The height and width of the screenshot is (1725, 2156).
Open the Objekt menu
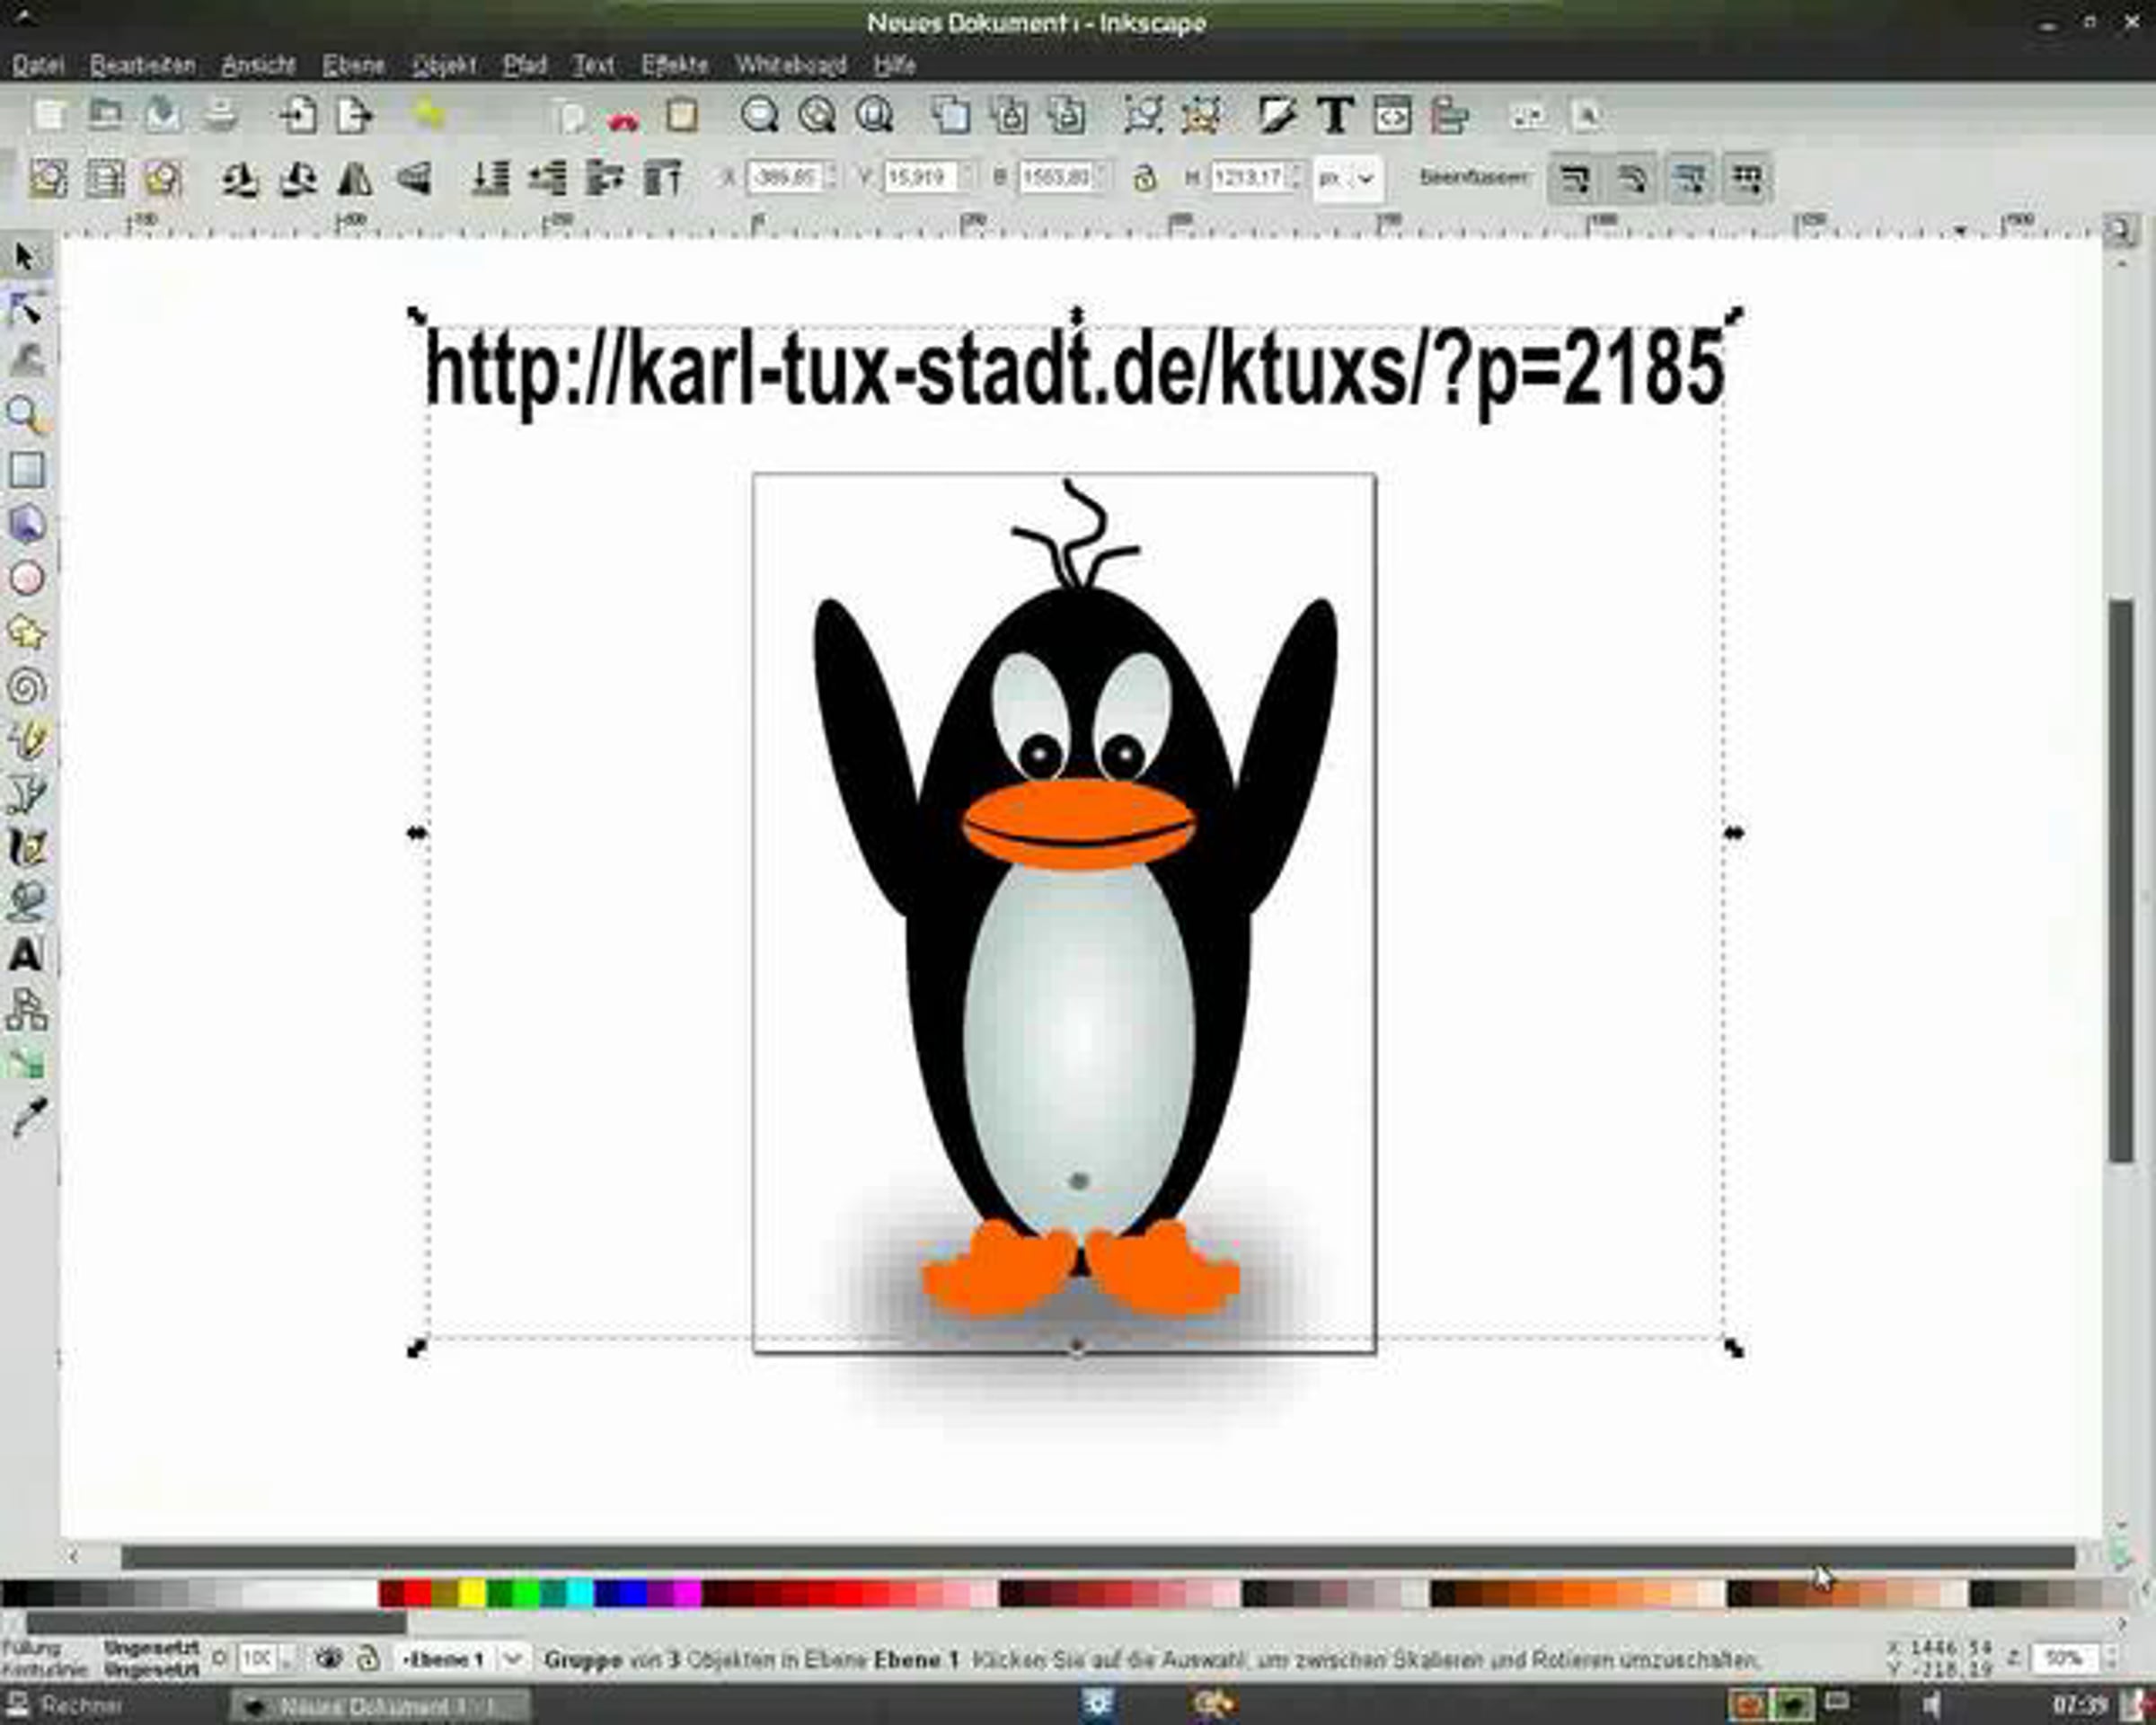444,65
